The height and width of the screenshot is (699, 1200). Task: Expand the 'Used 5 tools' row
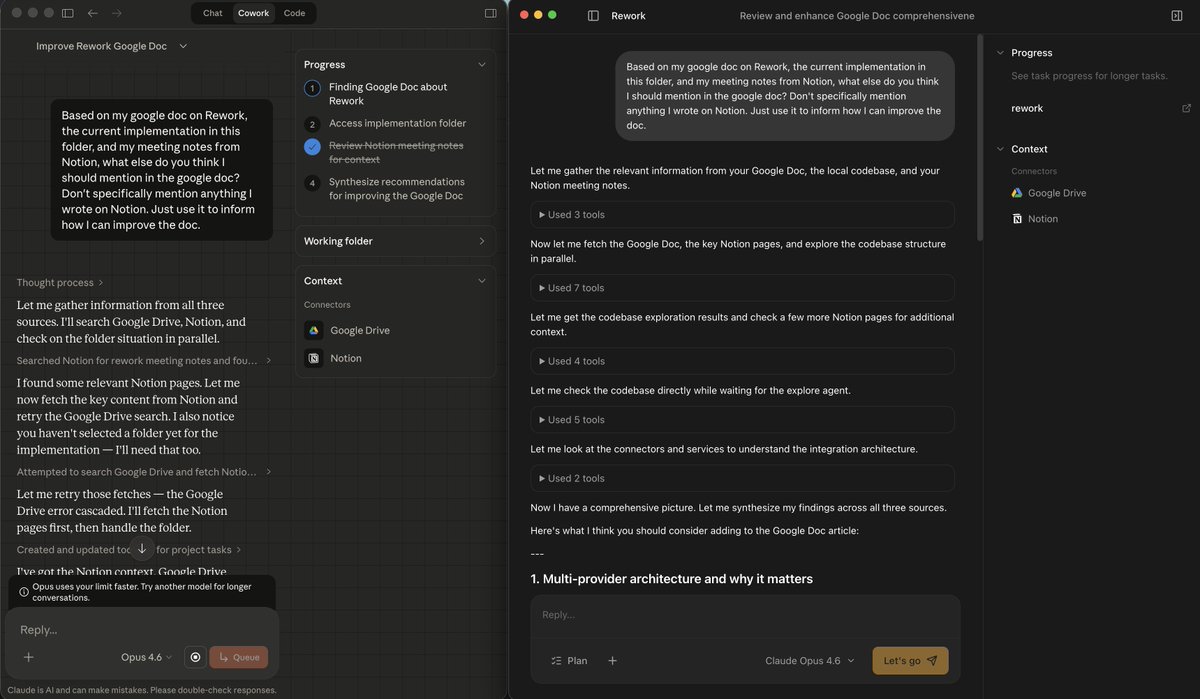[742, 420]
